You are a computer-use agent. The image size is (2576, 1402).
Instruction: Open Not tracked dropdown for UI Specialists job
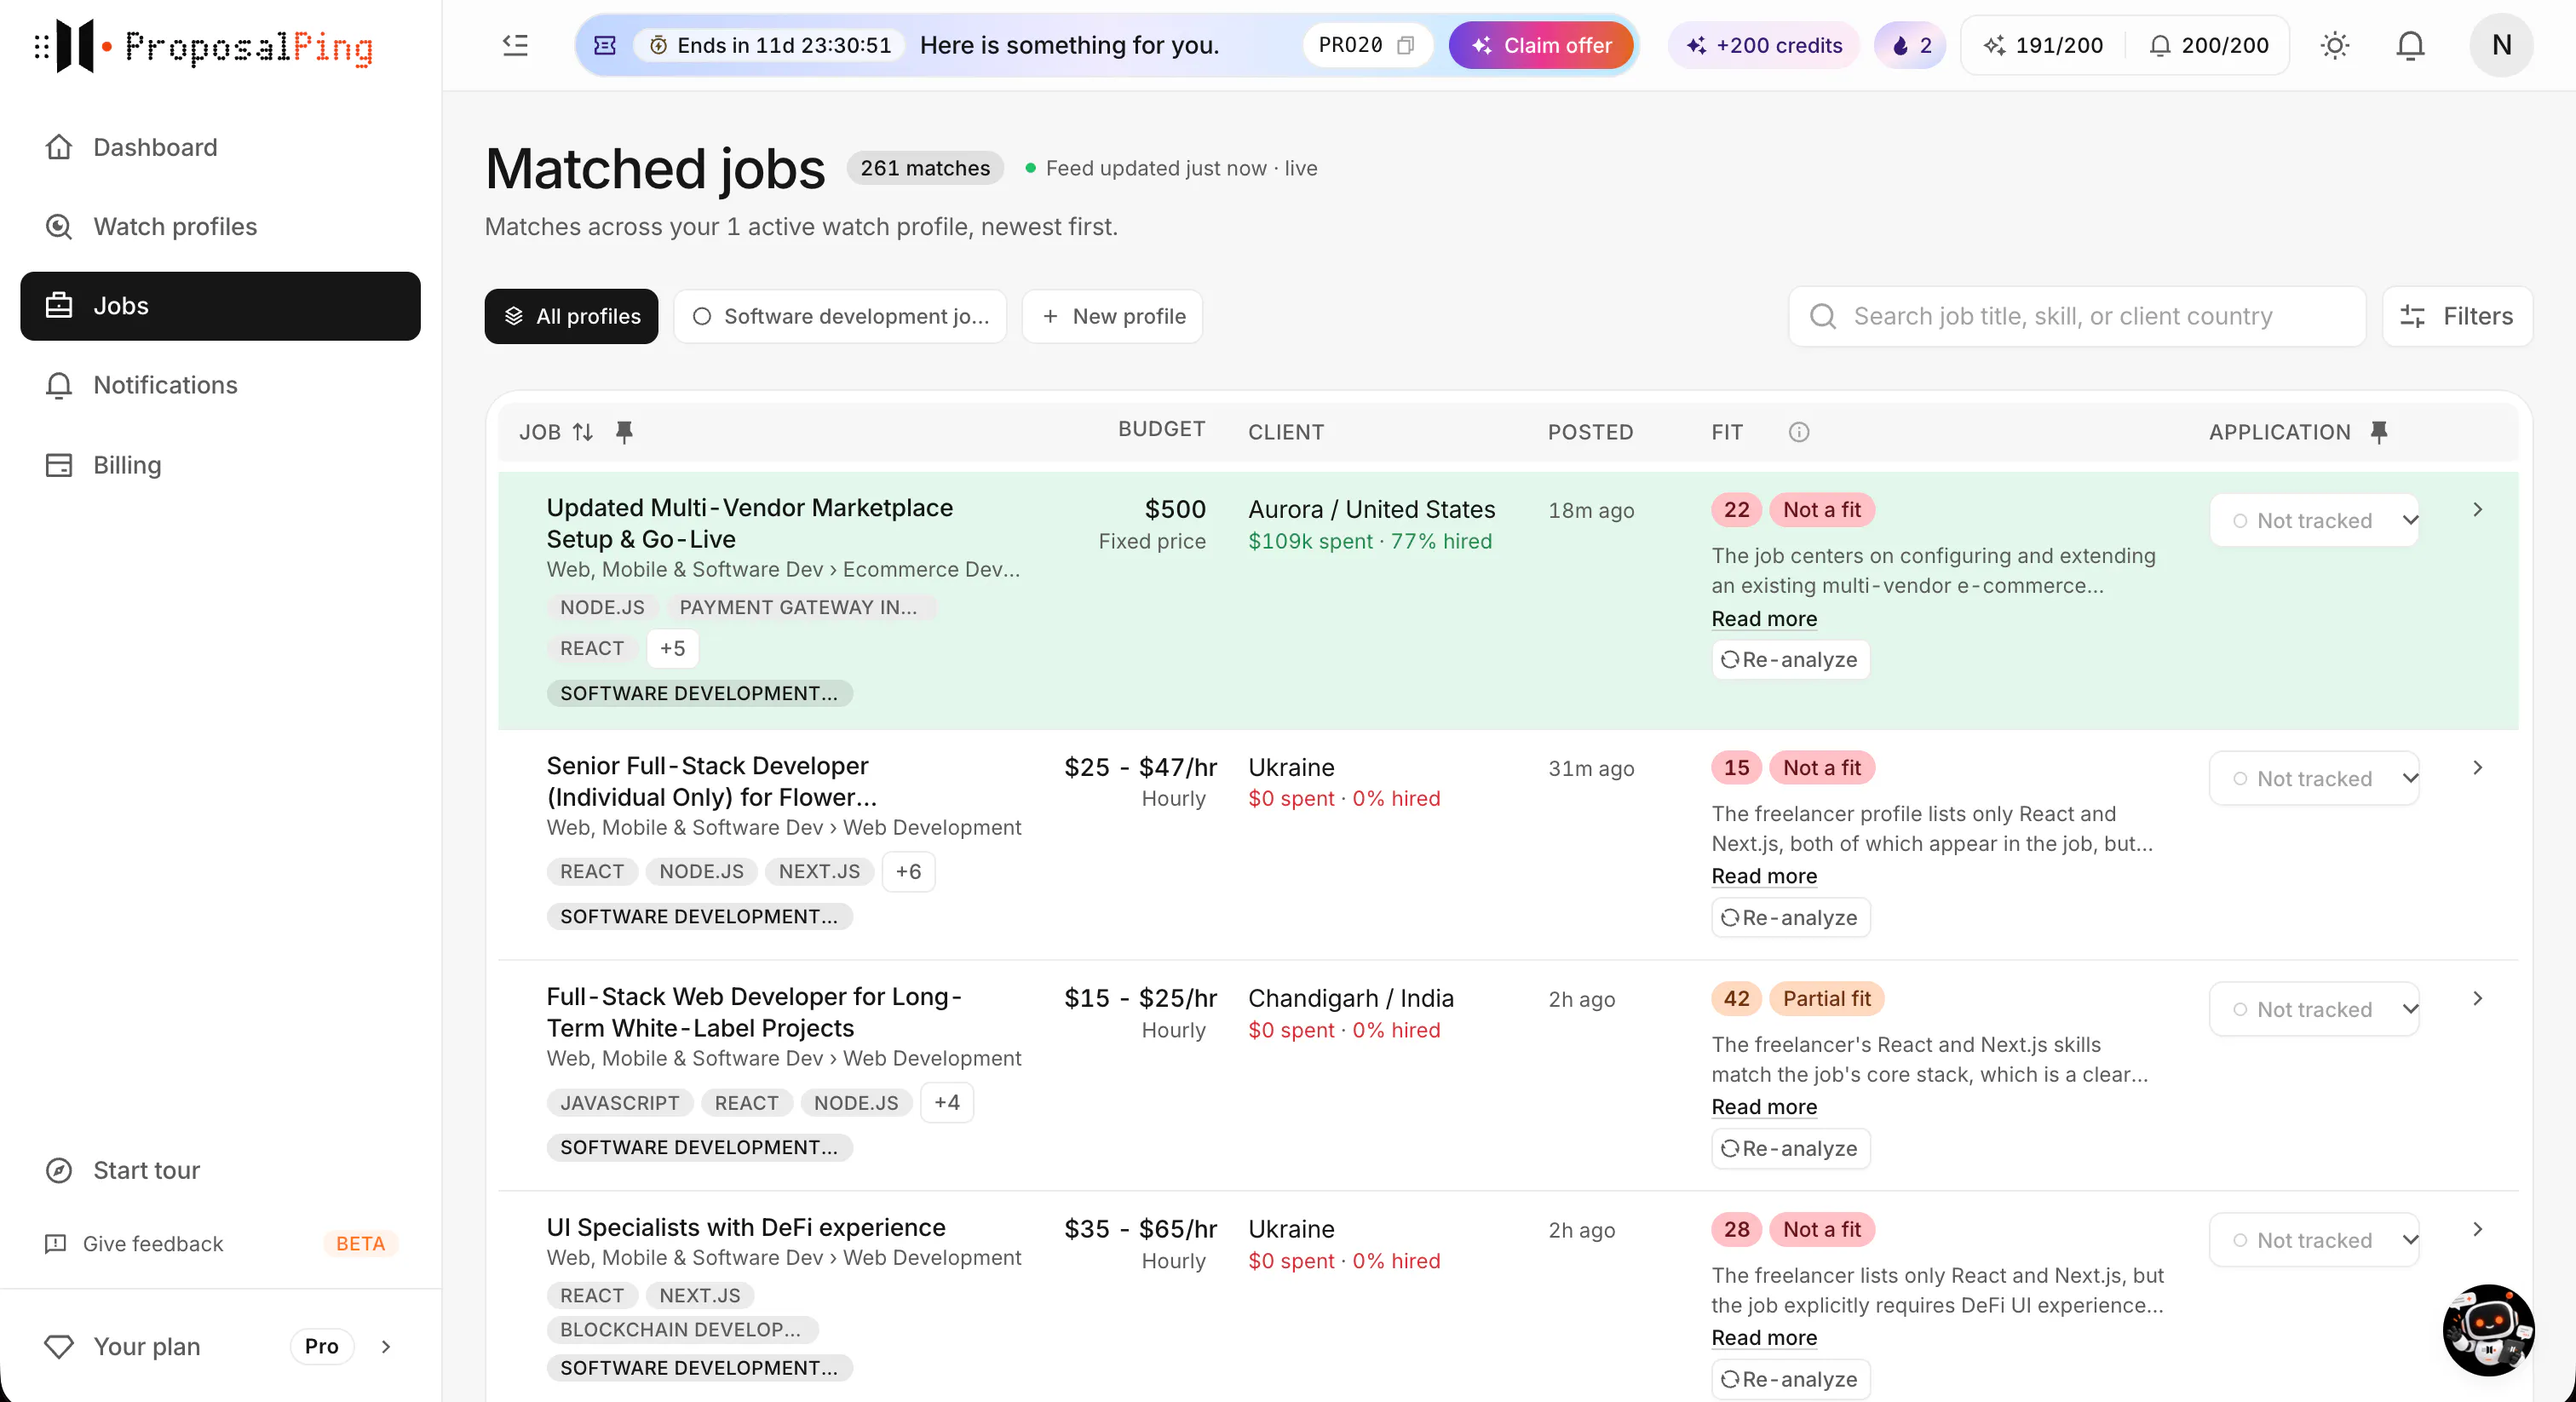(2314, 1240)
